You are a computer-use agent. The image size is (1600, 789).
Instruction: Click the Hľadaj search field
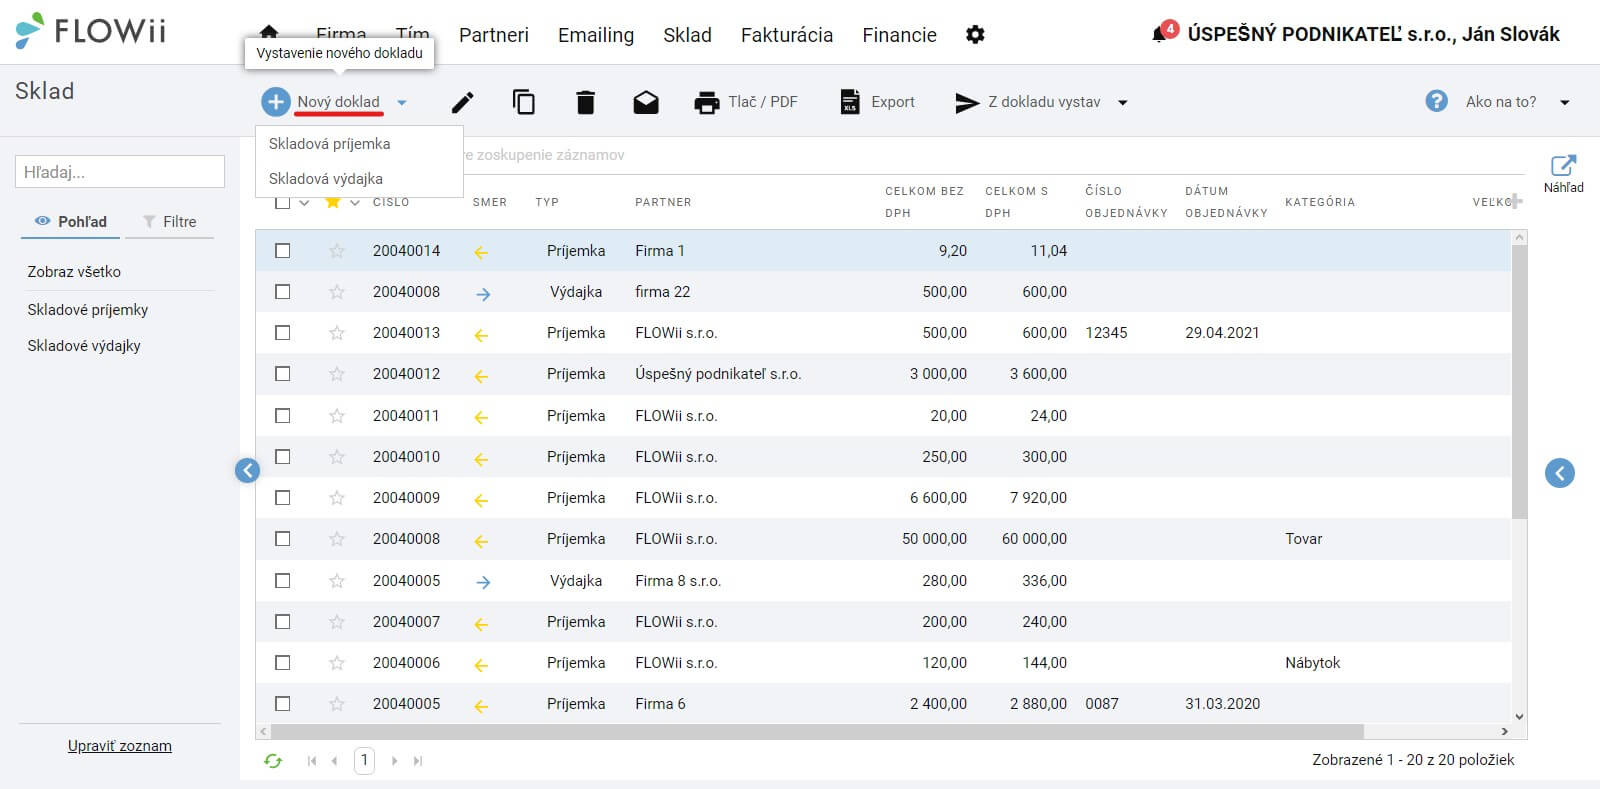point(120,172)
